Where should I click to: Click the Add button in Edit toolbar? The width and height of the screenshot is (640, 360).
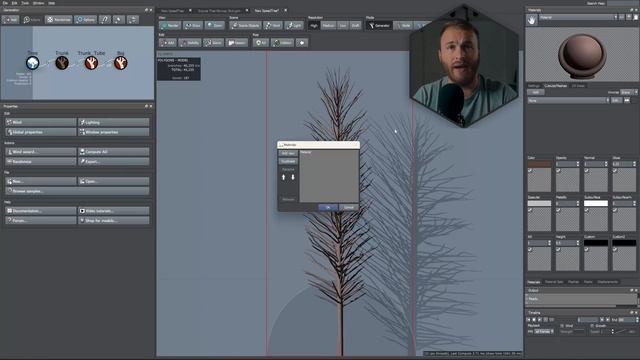(x=167, y=42)
